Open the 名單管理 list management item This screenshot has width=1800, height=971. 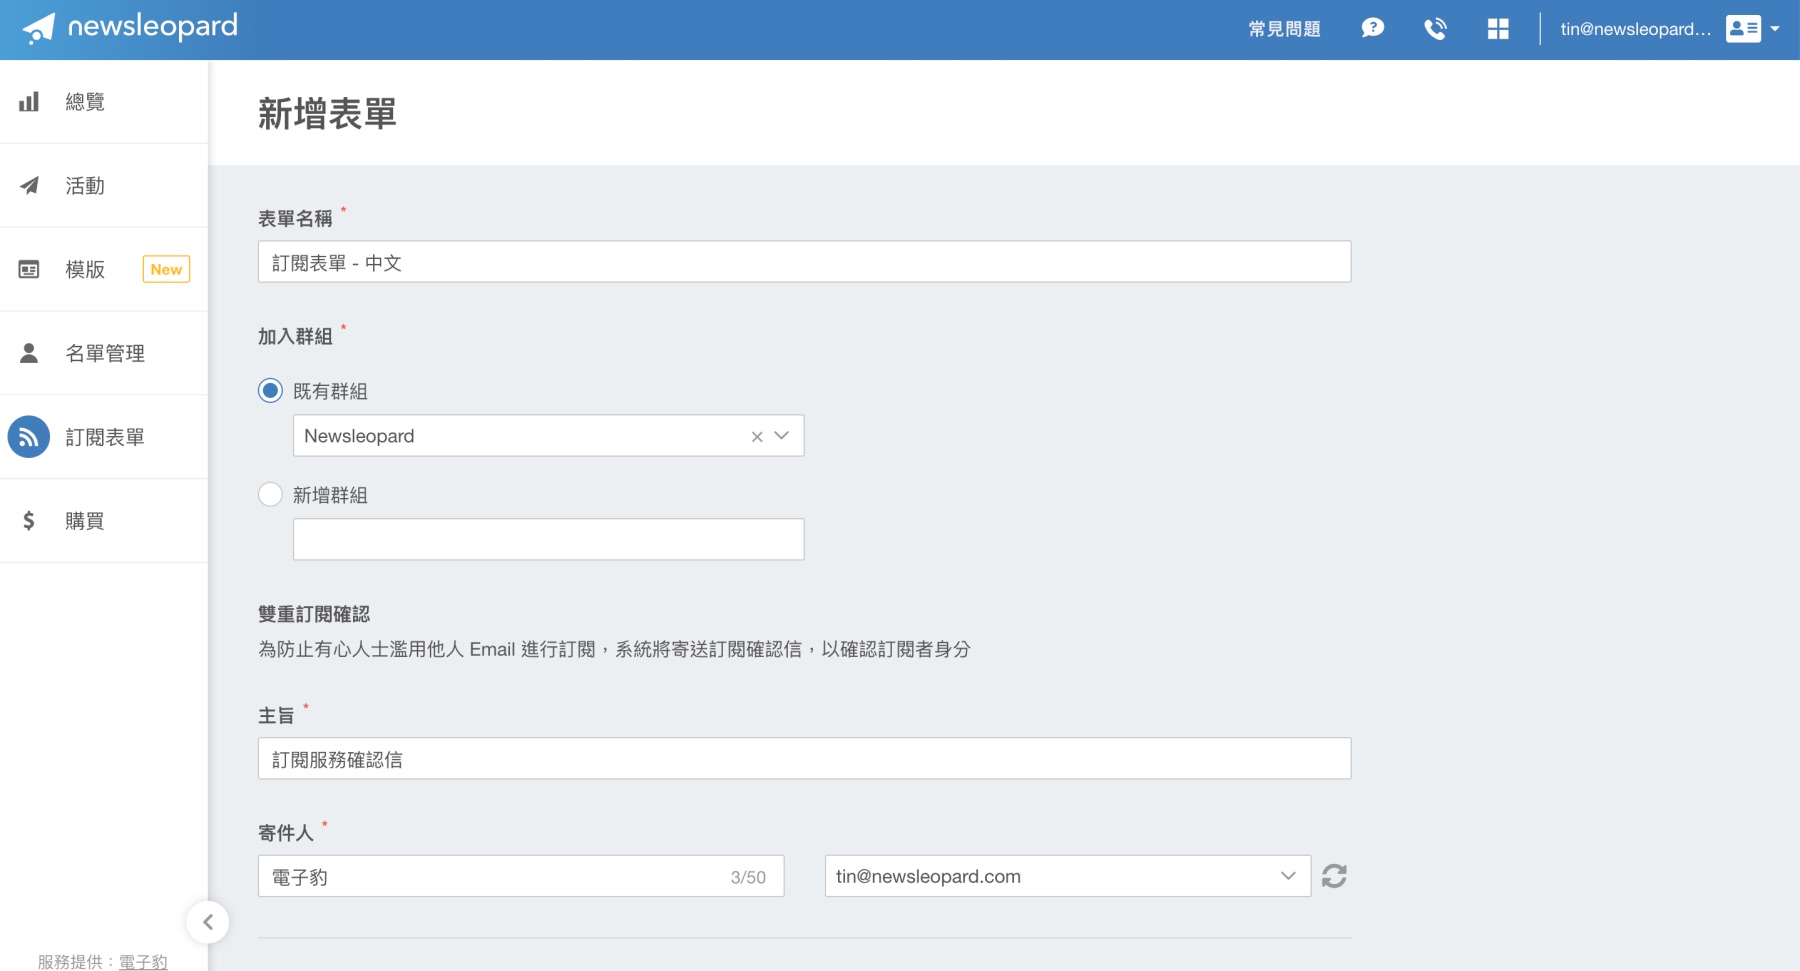[104, 353]
